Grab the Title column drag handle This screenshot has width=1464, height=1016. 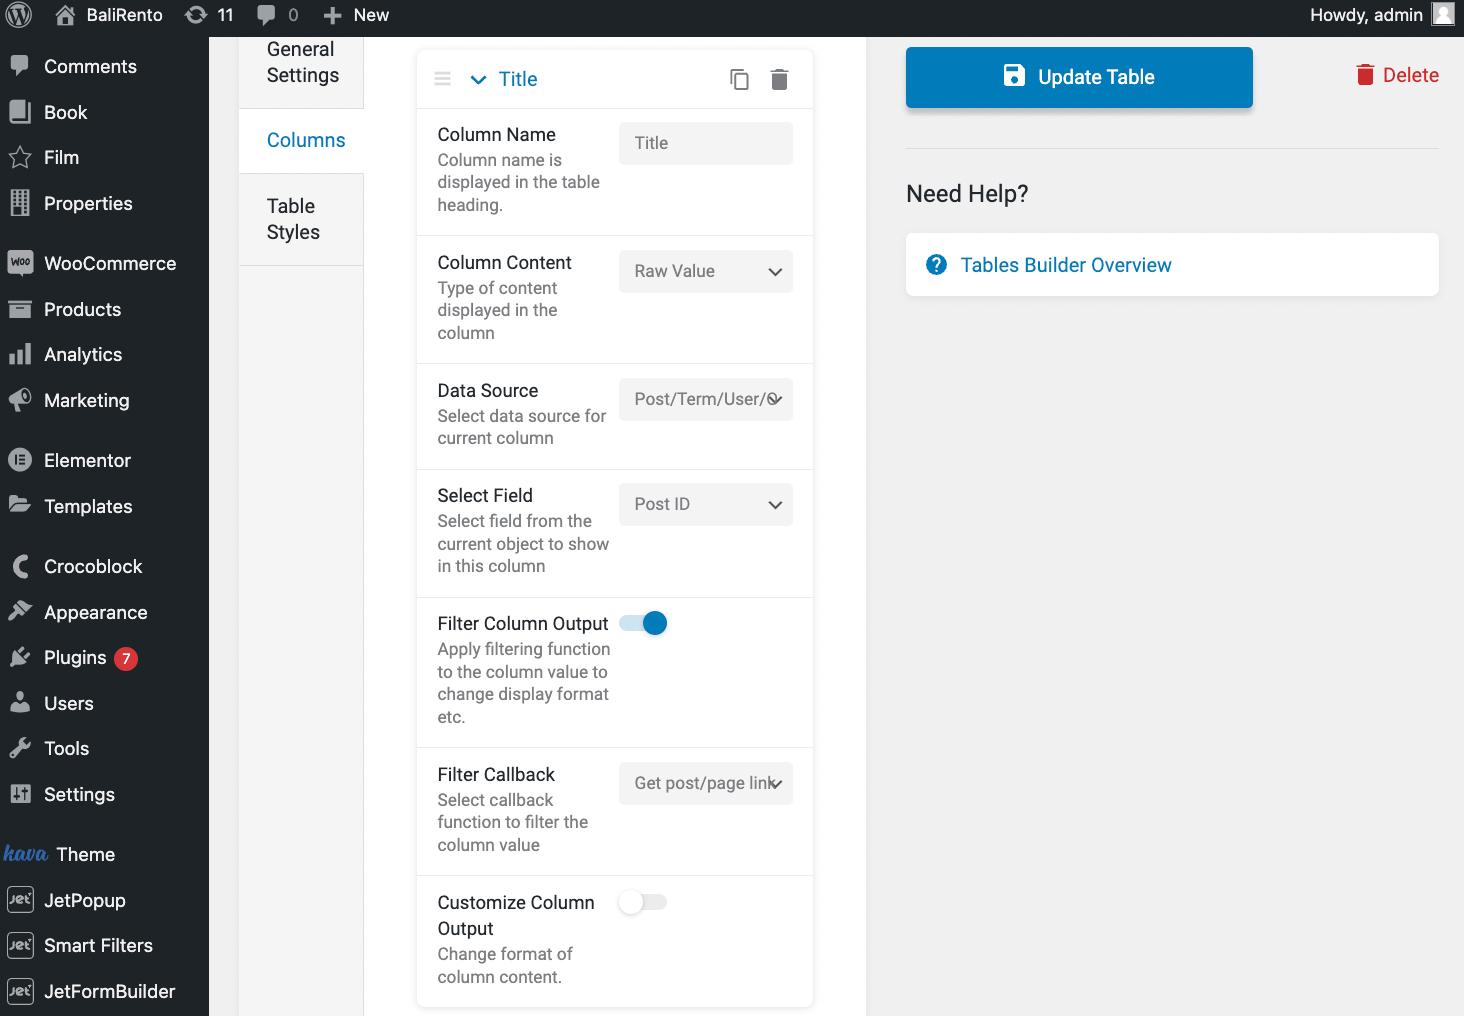tap(442, 79)
